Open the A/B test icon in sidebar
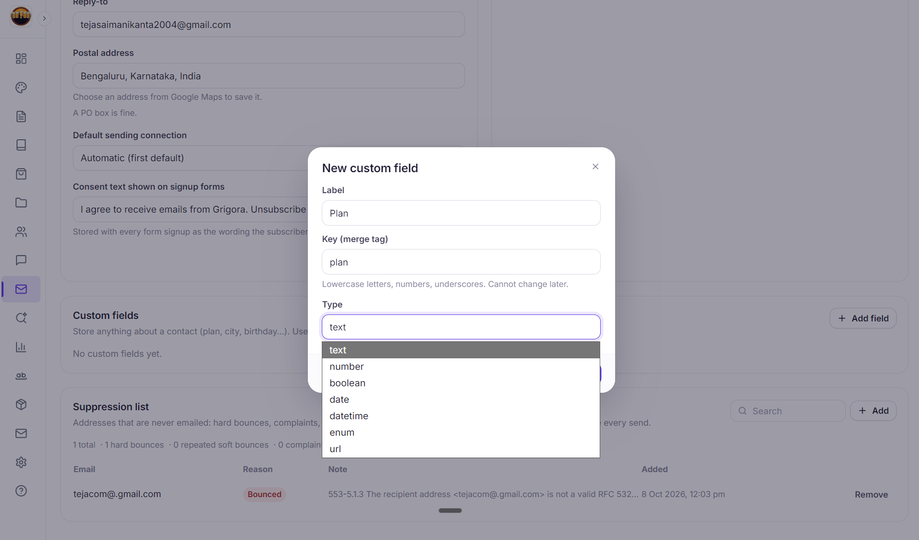Image resolution: width=919 pixels, height=540 pixels. 21,376
